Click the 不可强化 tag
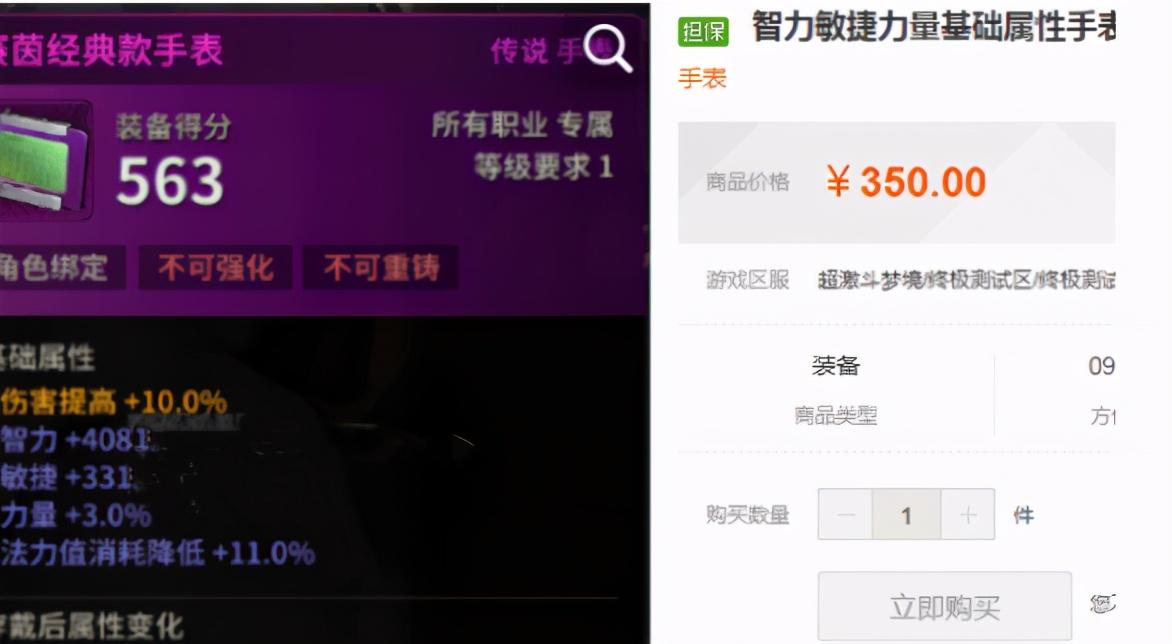Viewport: 1172px width, 644px height. [x=215, y=267]
